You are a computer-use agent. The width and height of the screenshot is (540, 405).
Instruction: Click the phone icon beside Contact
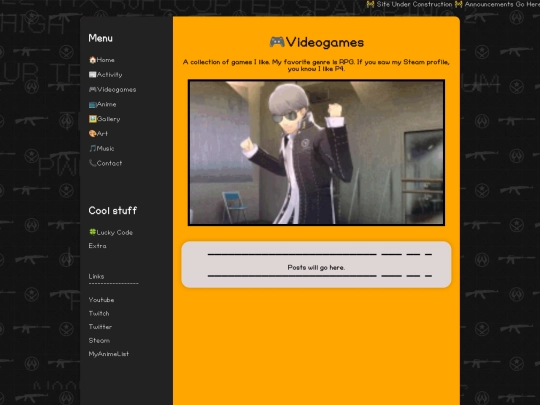92,163
